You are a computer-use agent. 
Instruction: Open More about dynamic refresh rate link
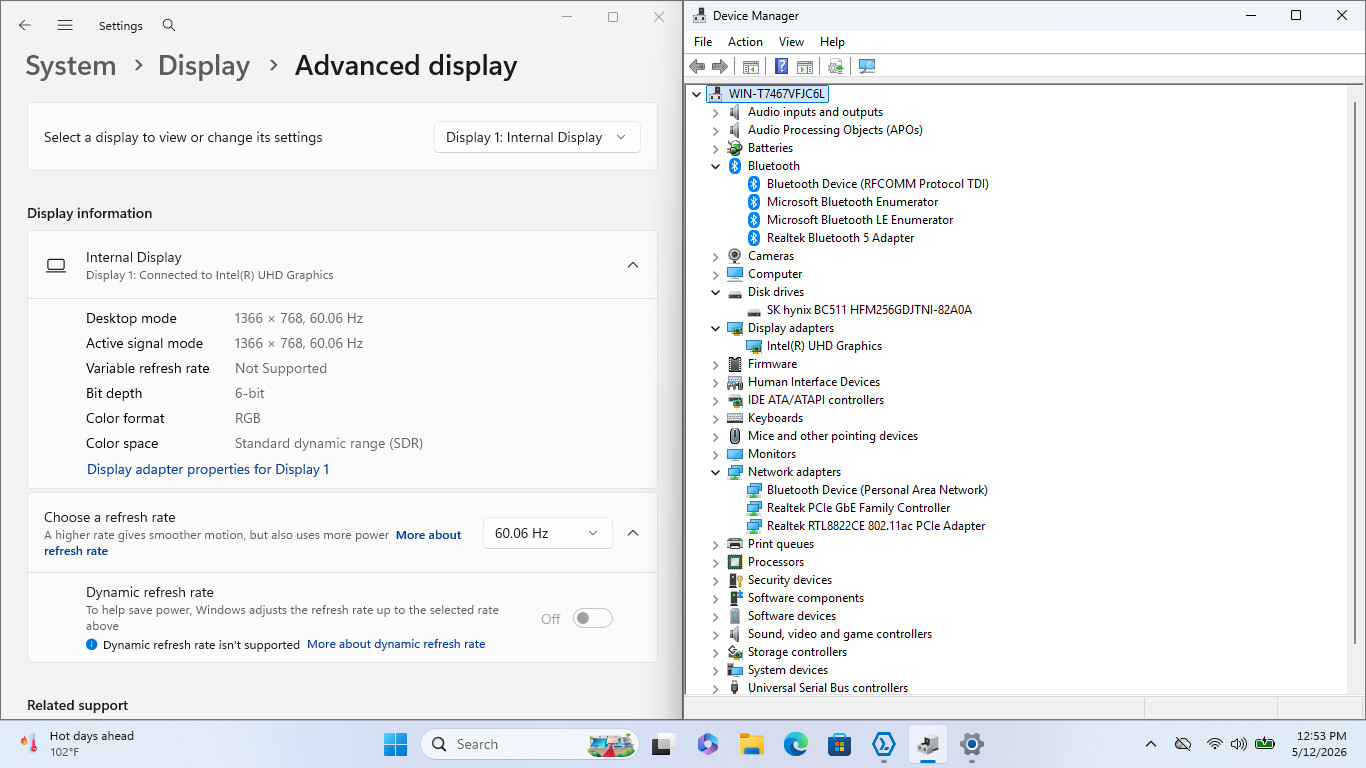[396, 644]
